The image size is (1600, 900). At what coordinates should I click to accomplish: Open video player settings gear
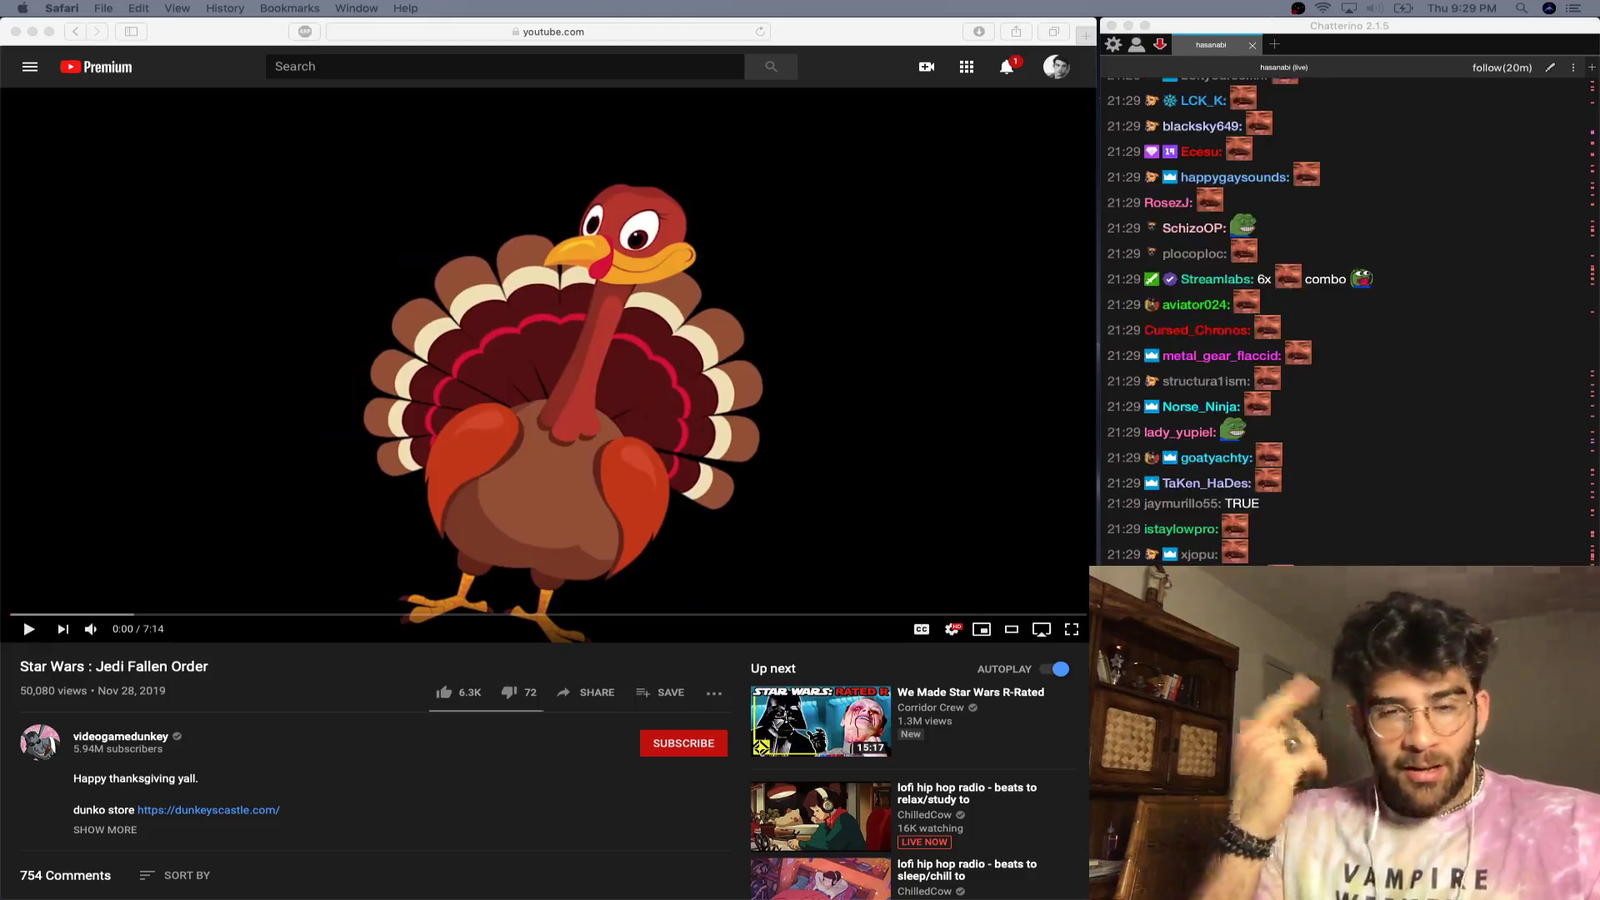(x=952, y=629)
